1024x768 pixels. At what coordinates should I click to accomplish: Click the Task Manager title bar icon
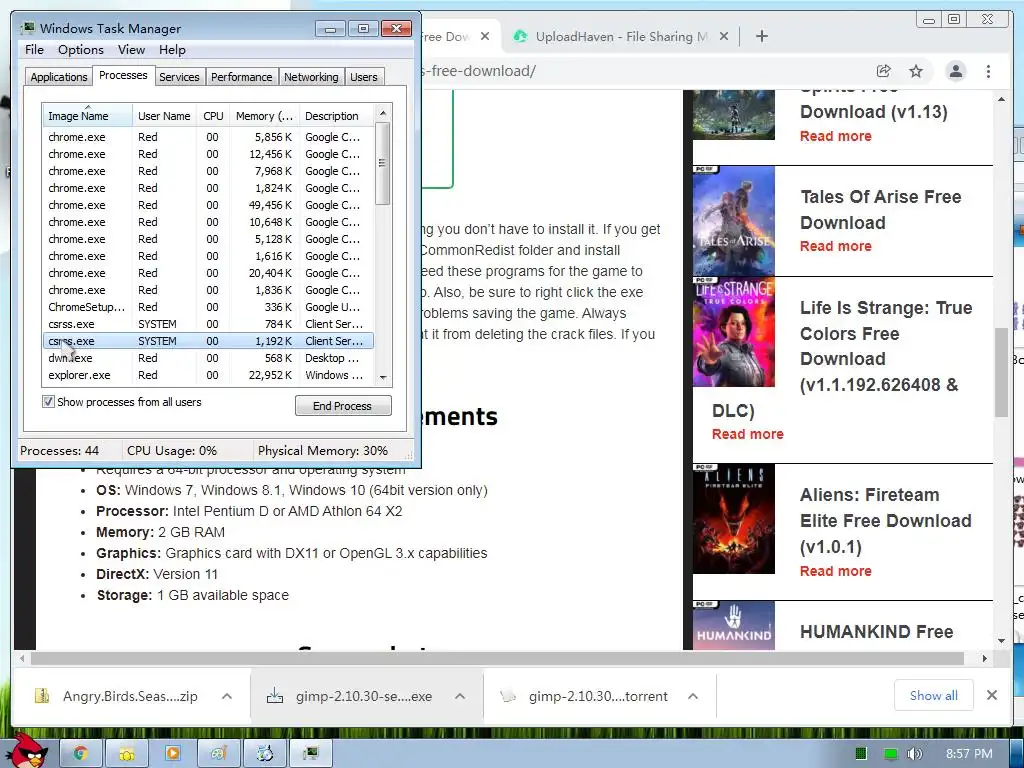pyautogui.click(x=28, y=28)
